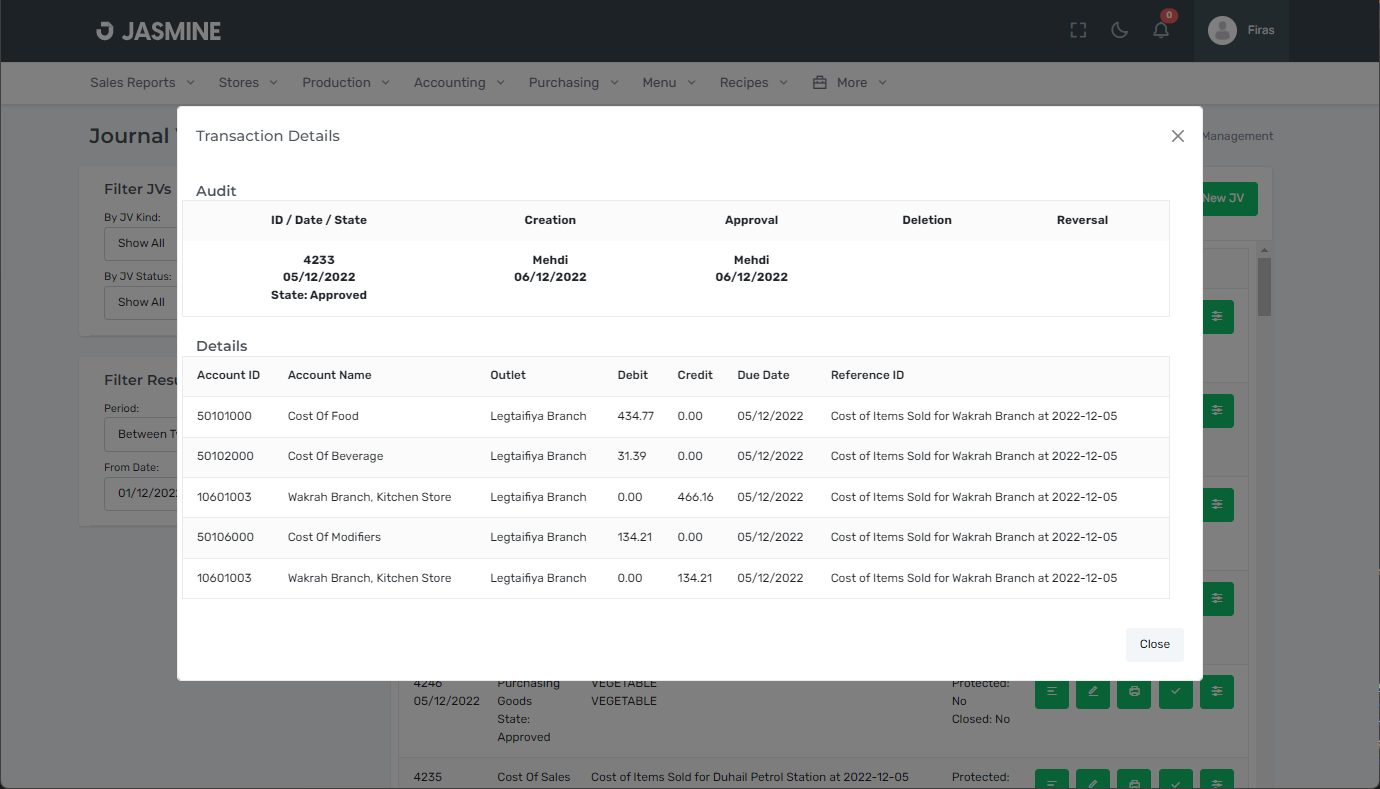The height and width of the screenshot is (789, 1380).
Task: View details of JV 4246 entry
Action: (x=1051, y=691)
